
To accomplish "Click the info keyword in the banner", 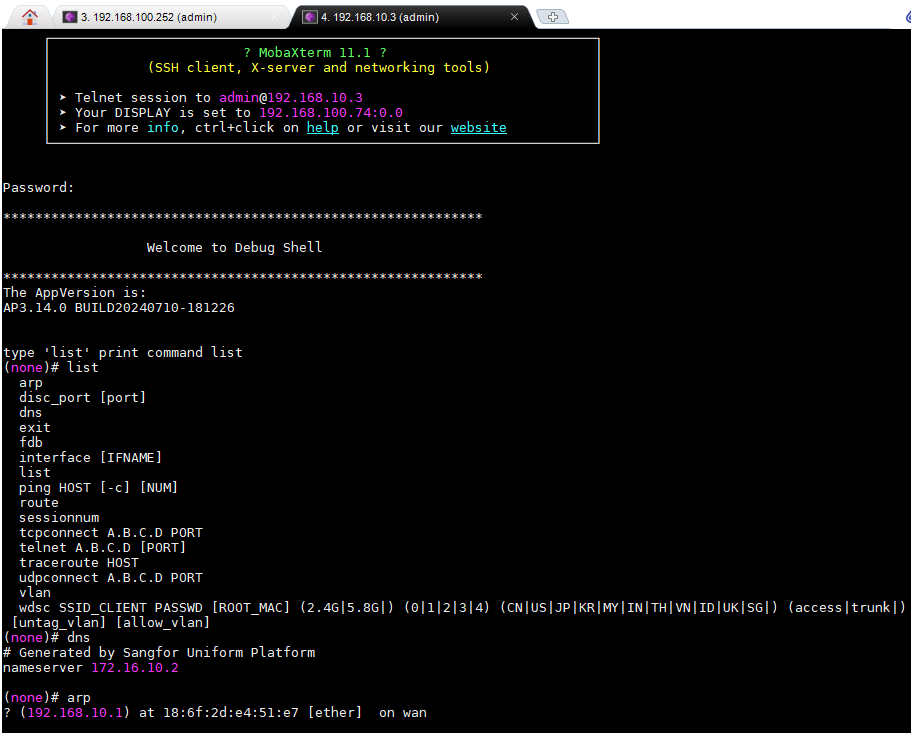I will (163, 128).
